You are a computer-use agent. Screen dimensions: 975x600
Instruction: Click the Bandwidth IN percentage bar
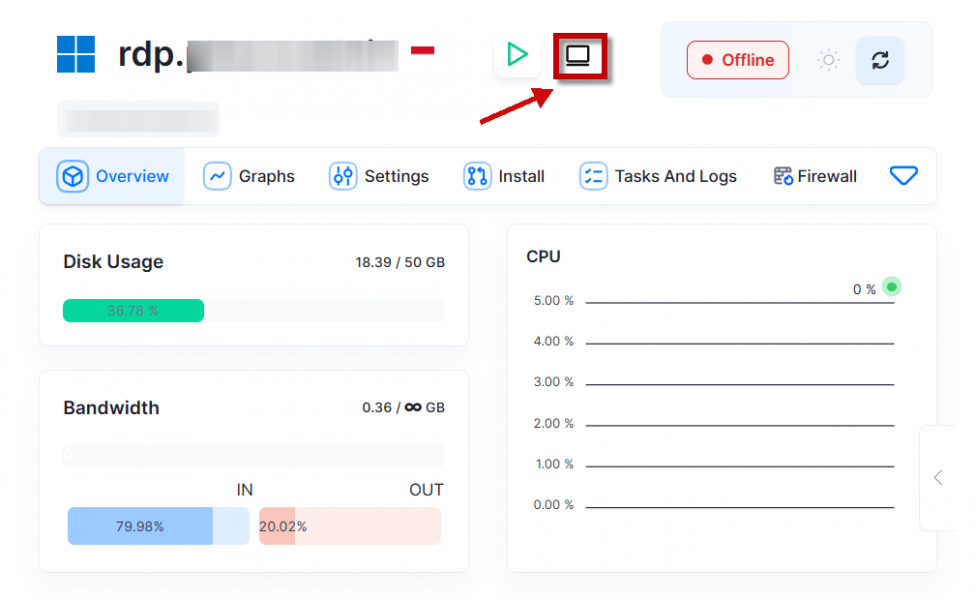158,526
